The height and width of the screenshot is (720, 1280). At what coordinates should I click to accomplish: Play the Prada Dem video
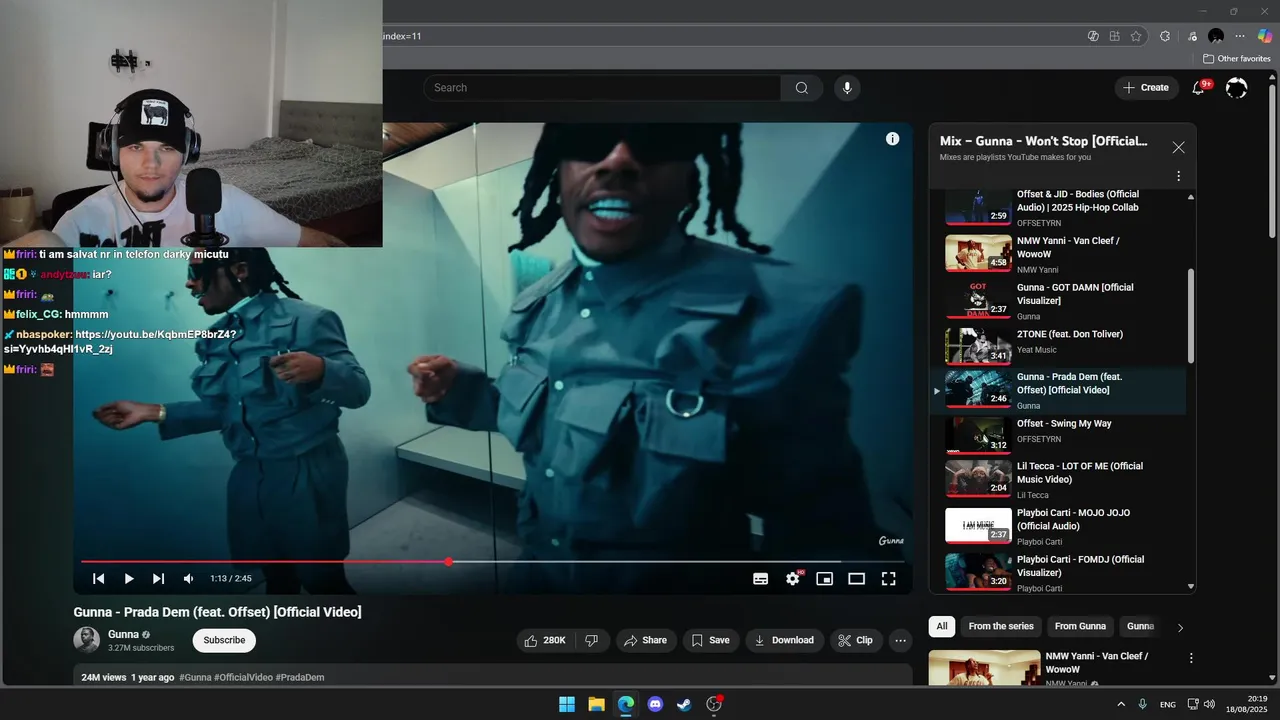(129, 578)
